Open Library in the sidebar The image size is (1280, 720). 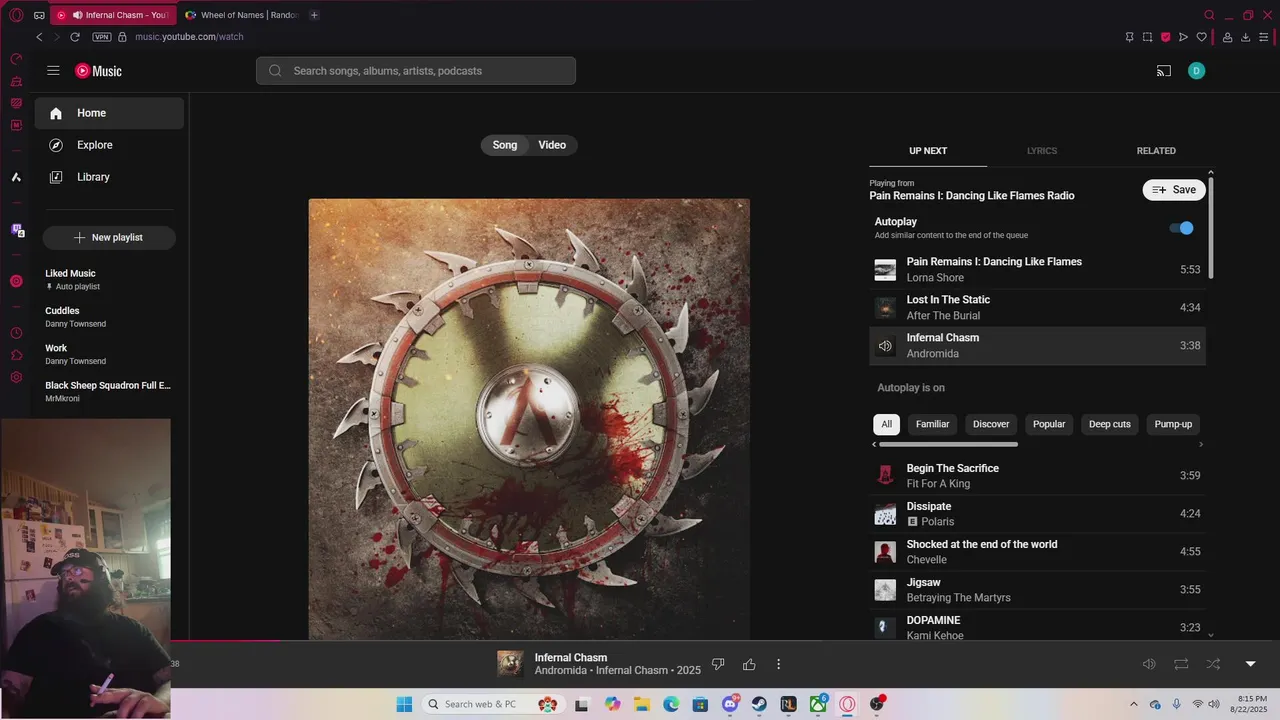pyautogui.click(x=109, y=177)
